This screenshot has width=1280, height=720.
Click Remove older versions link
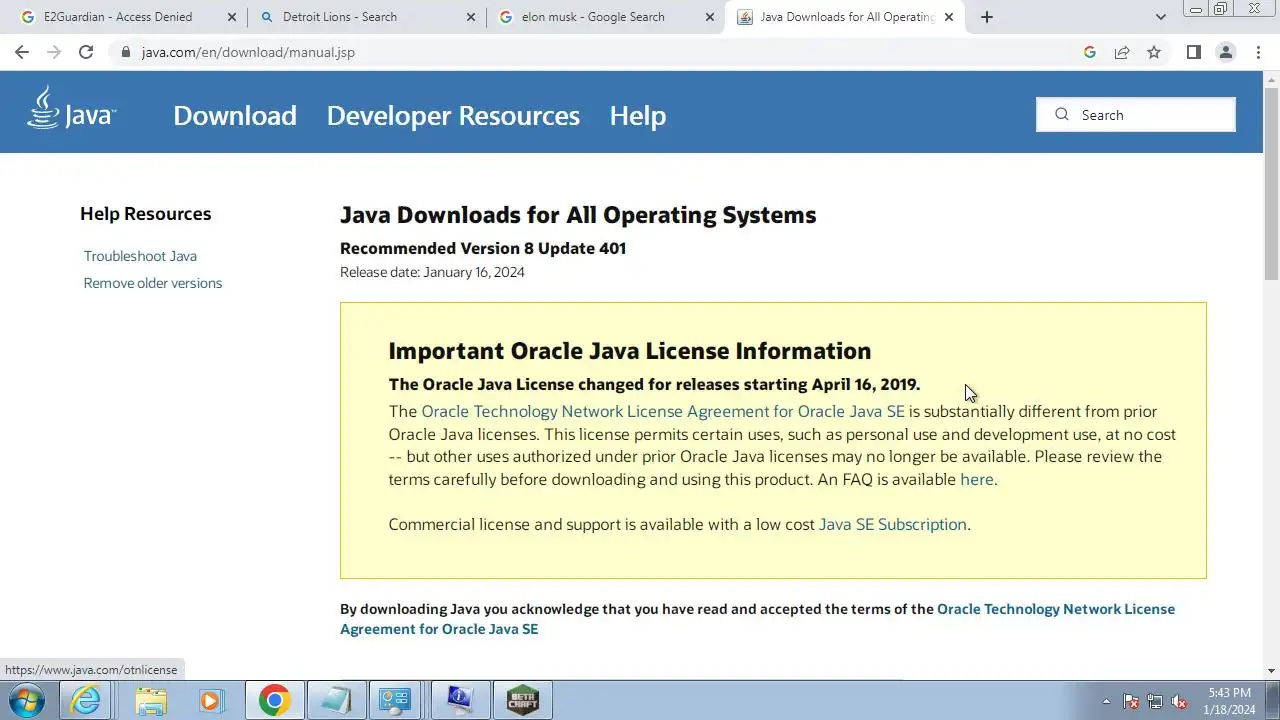[153, 283]
